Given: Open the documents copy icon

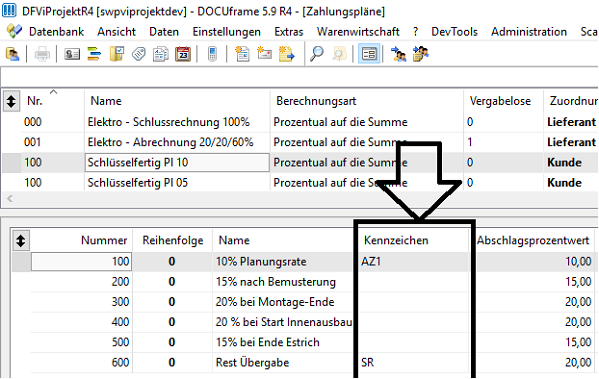Looking at the screenshot, I should click(161, 54).
